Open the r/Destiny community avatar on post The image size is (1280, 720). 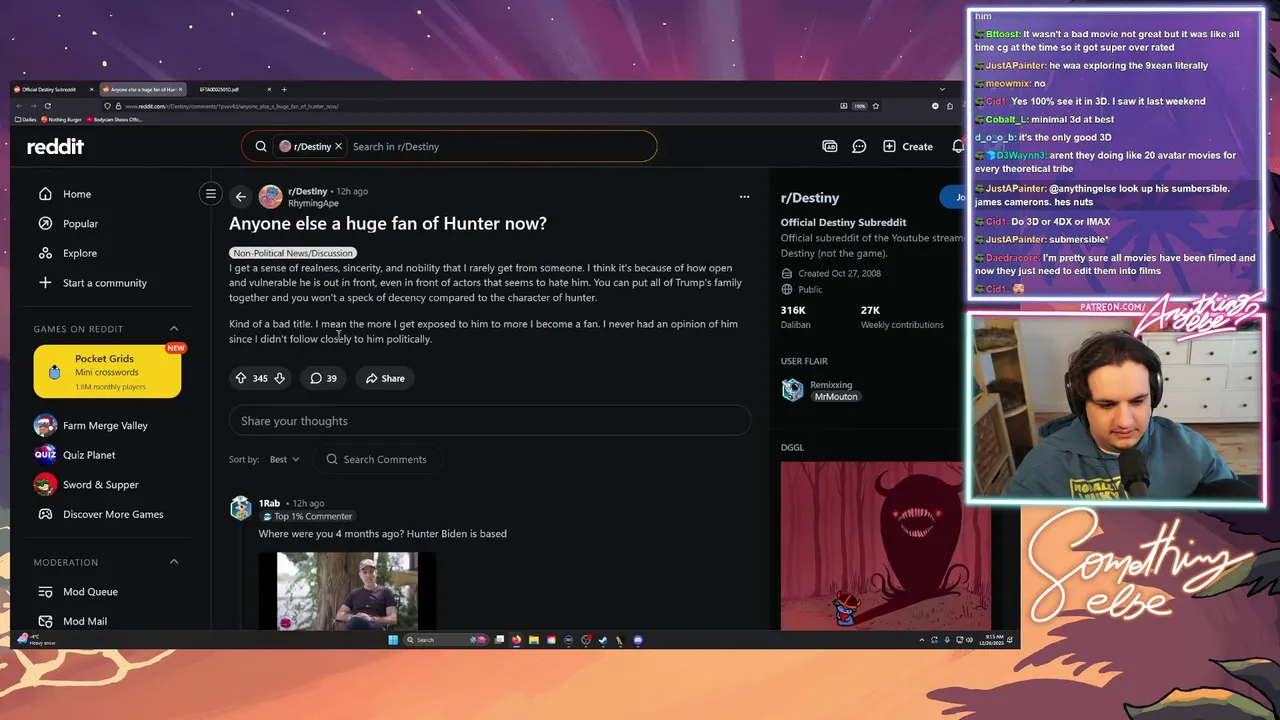(x=270, y=197)
